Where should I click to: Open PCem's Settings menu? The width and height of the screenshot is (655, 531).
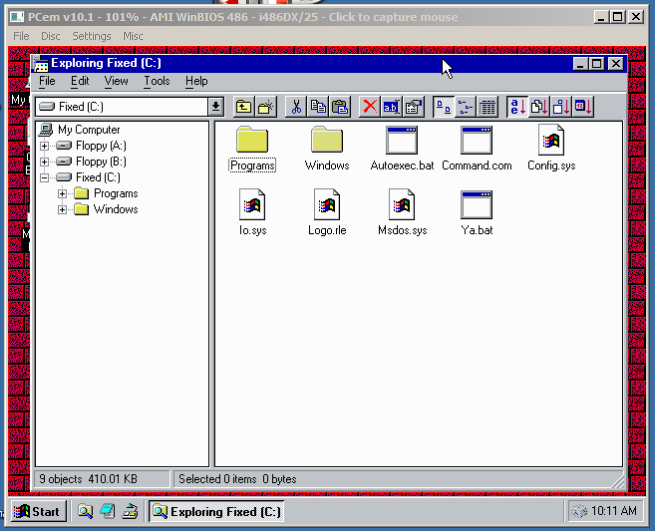pos(92,36)
